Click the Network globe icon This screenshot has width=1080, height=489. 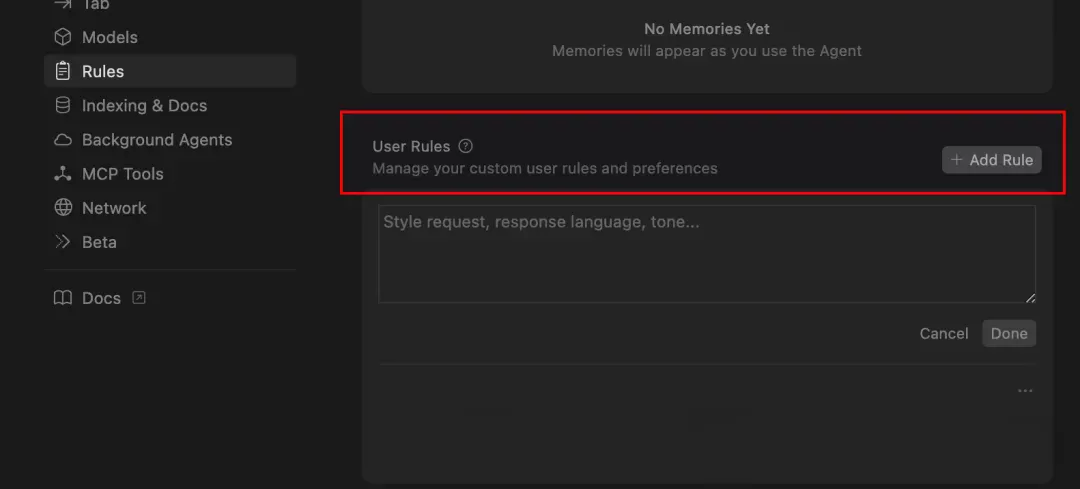pyautogui.click(x=63, y=208)
